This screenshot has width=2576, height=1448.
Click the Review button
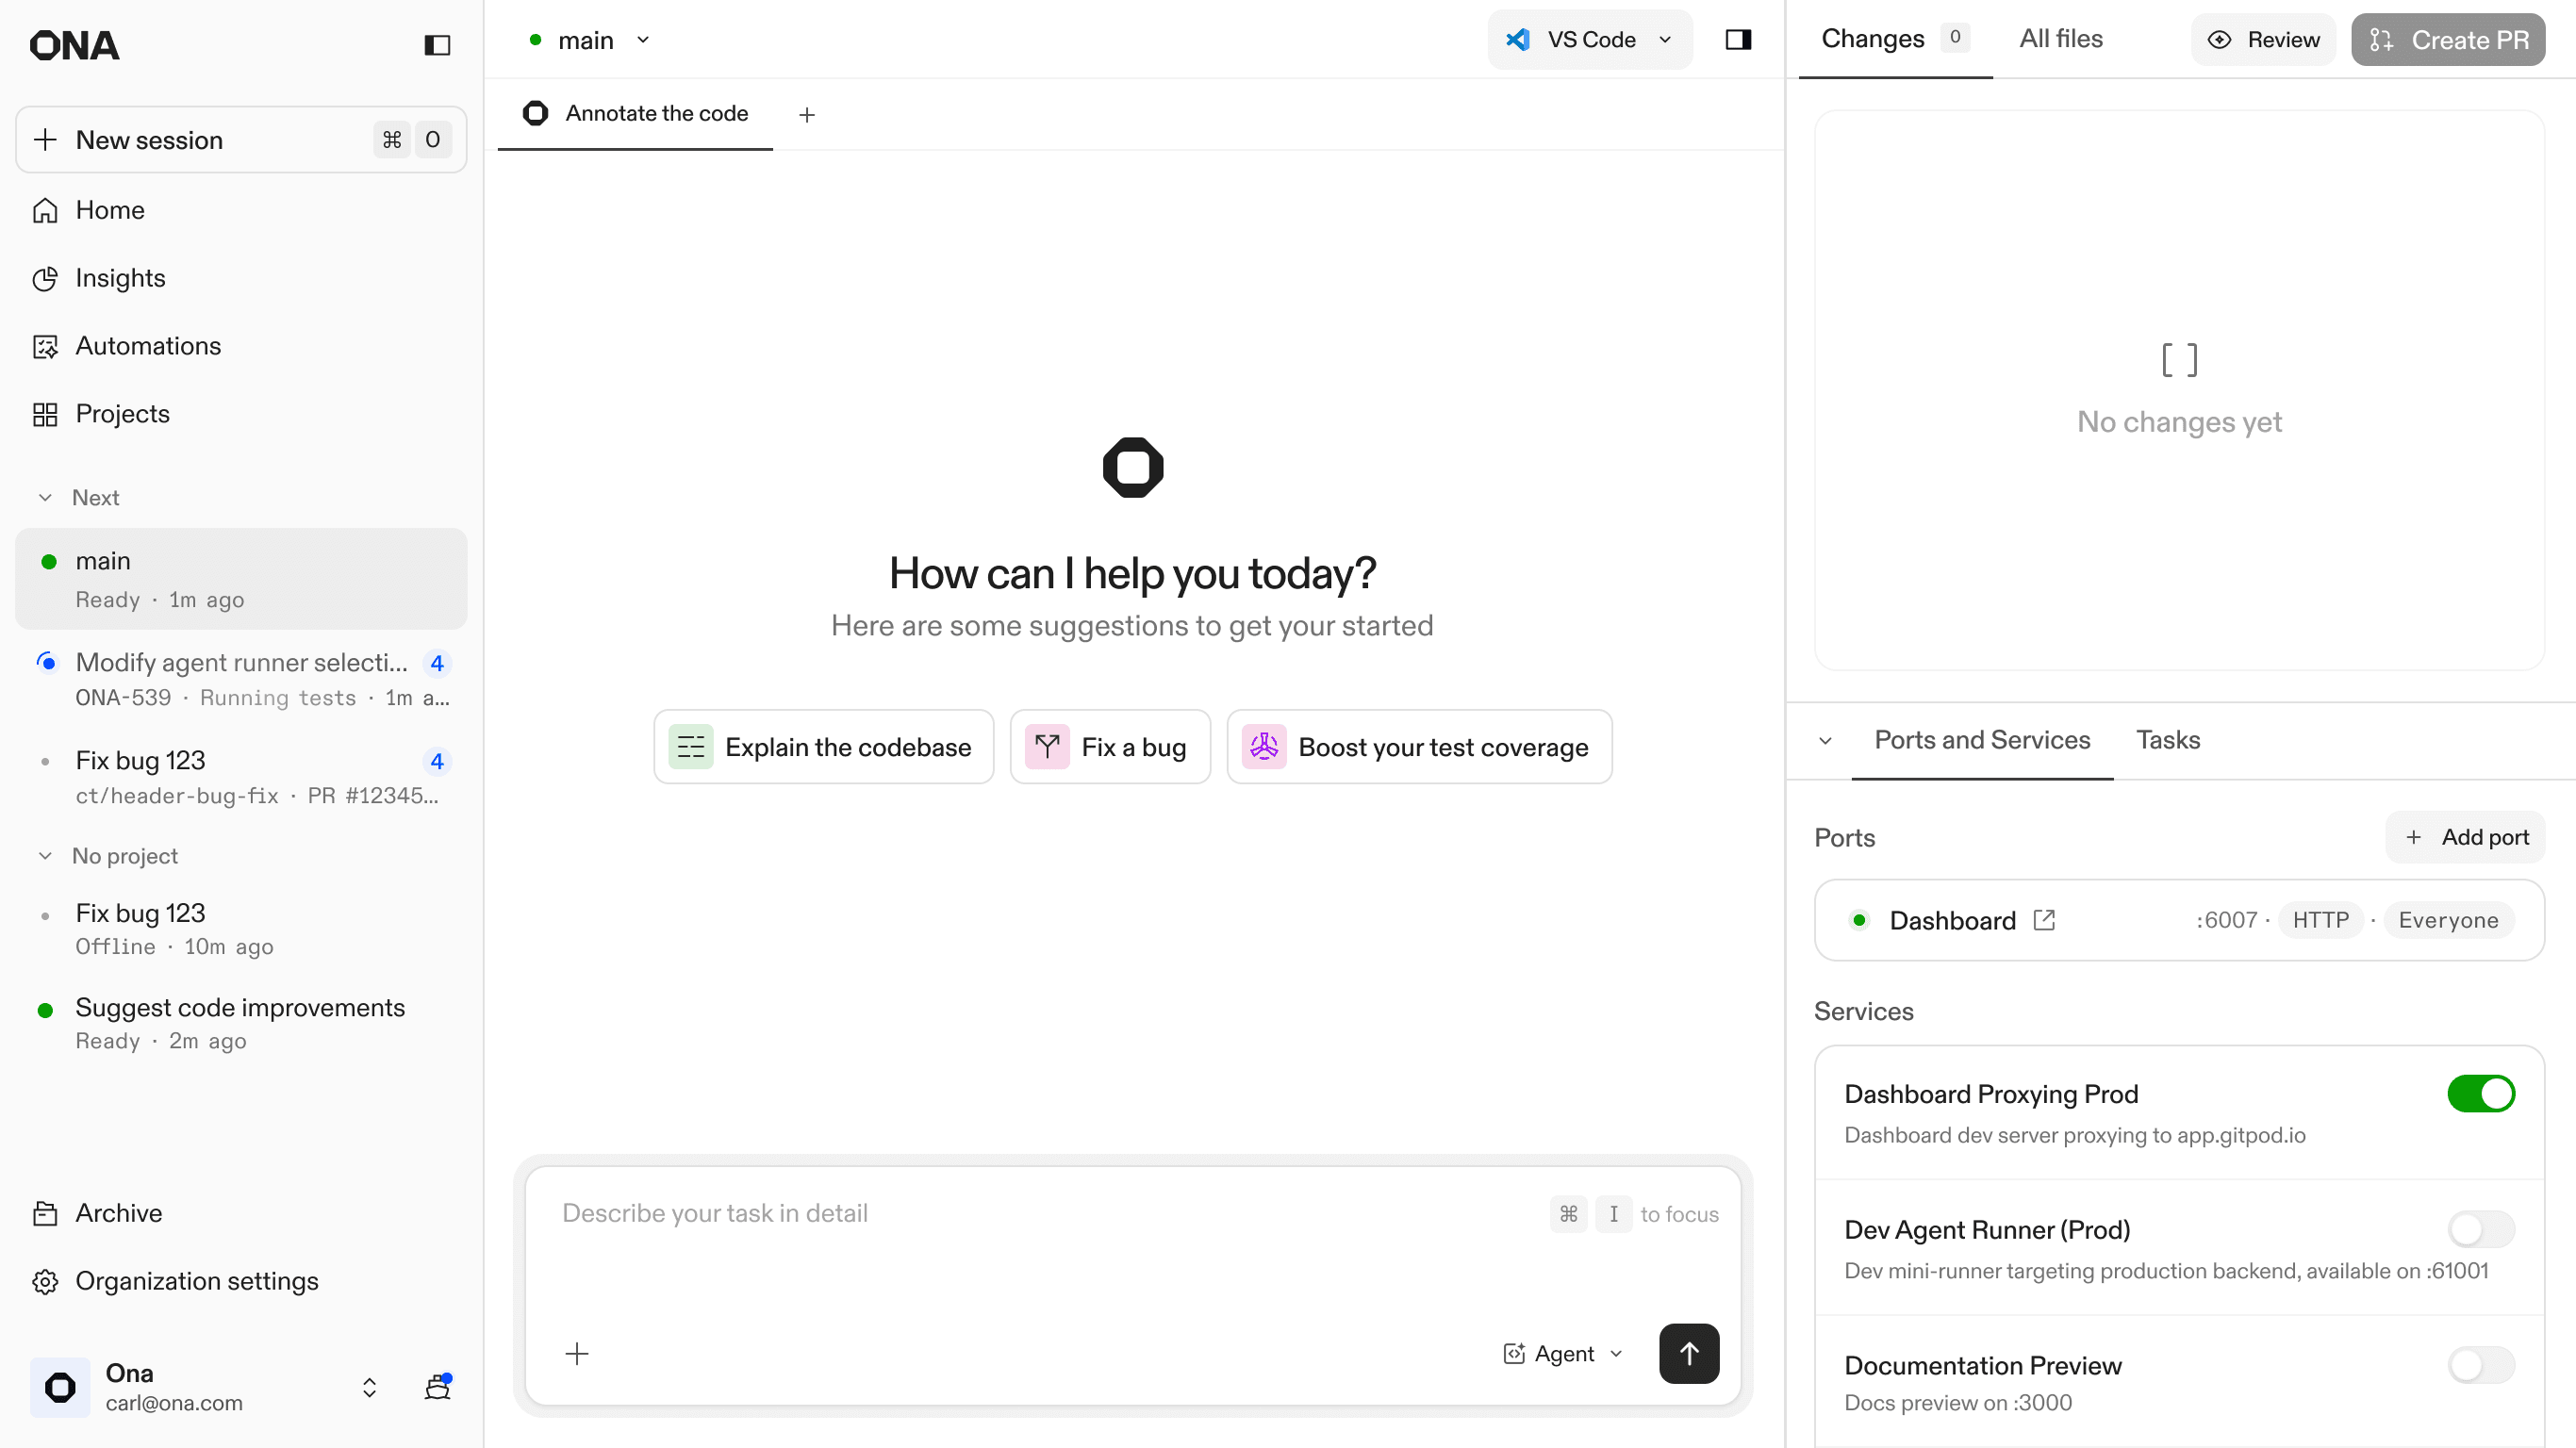point(2263,39)
